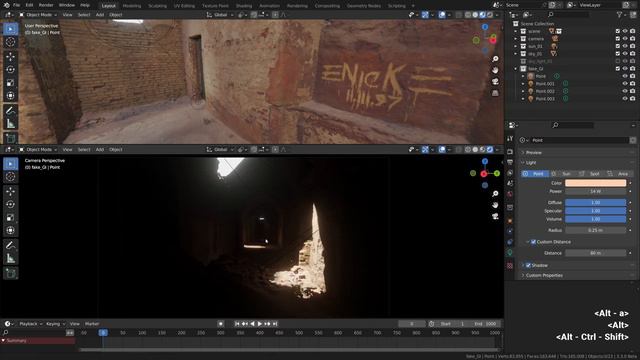Open the outliner filter funnel
Screen dimensions: 640x360
pos(620,15)
